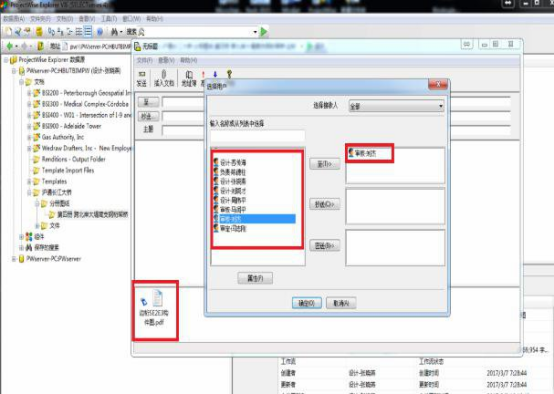The image size is (554, 394).
Task: Select Template Import Files folder
Action: pos(68,171)
